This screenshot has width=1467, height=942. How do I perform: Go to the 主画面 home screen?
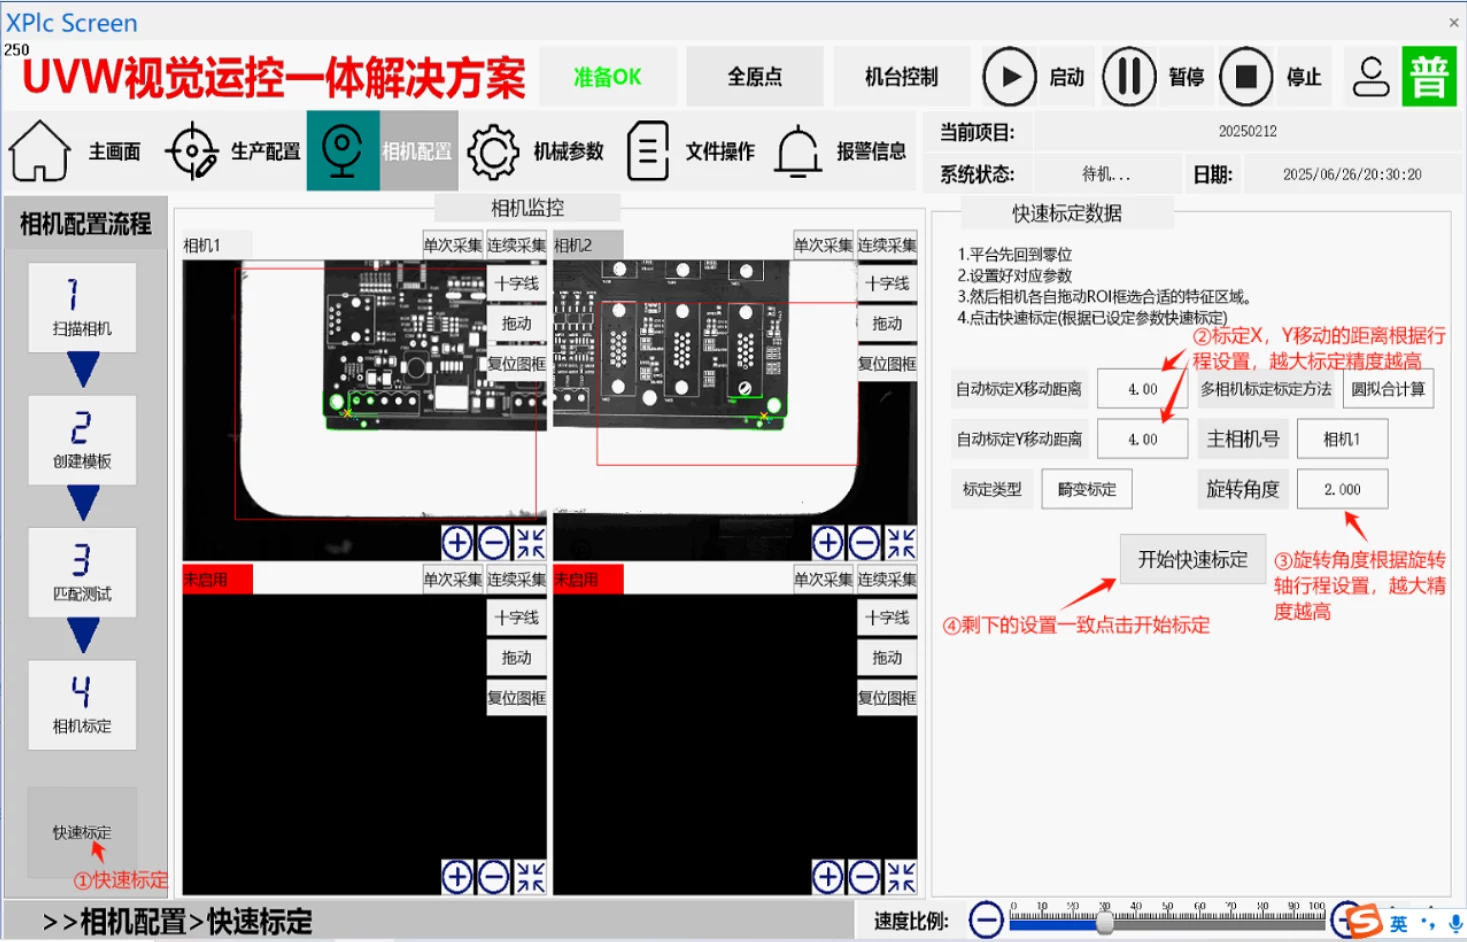[76, 151]
